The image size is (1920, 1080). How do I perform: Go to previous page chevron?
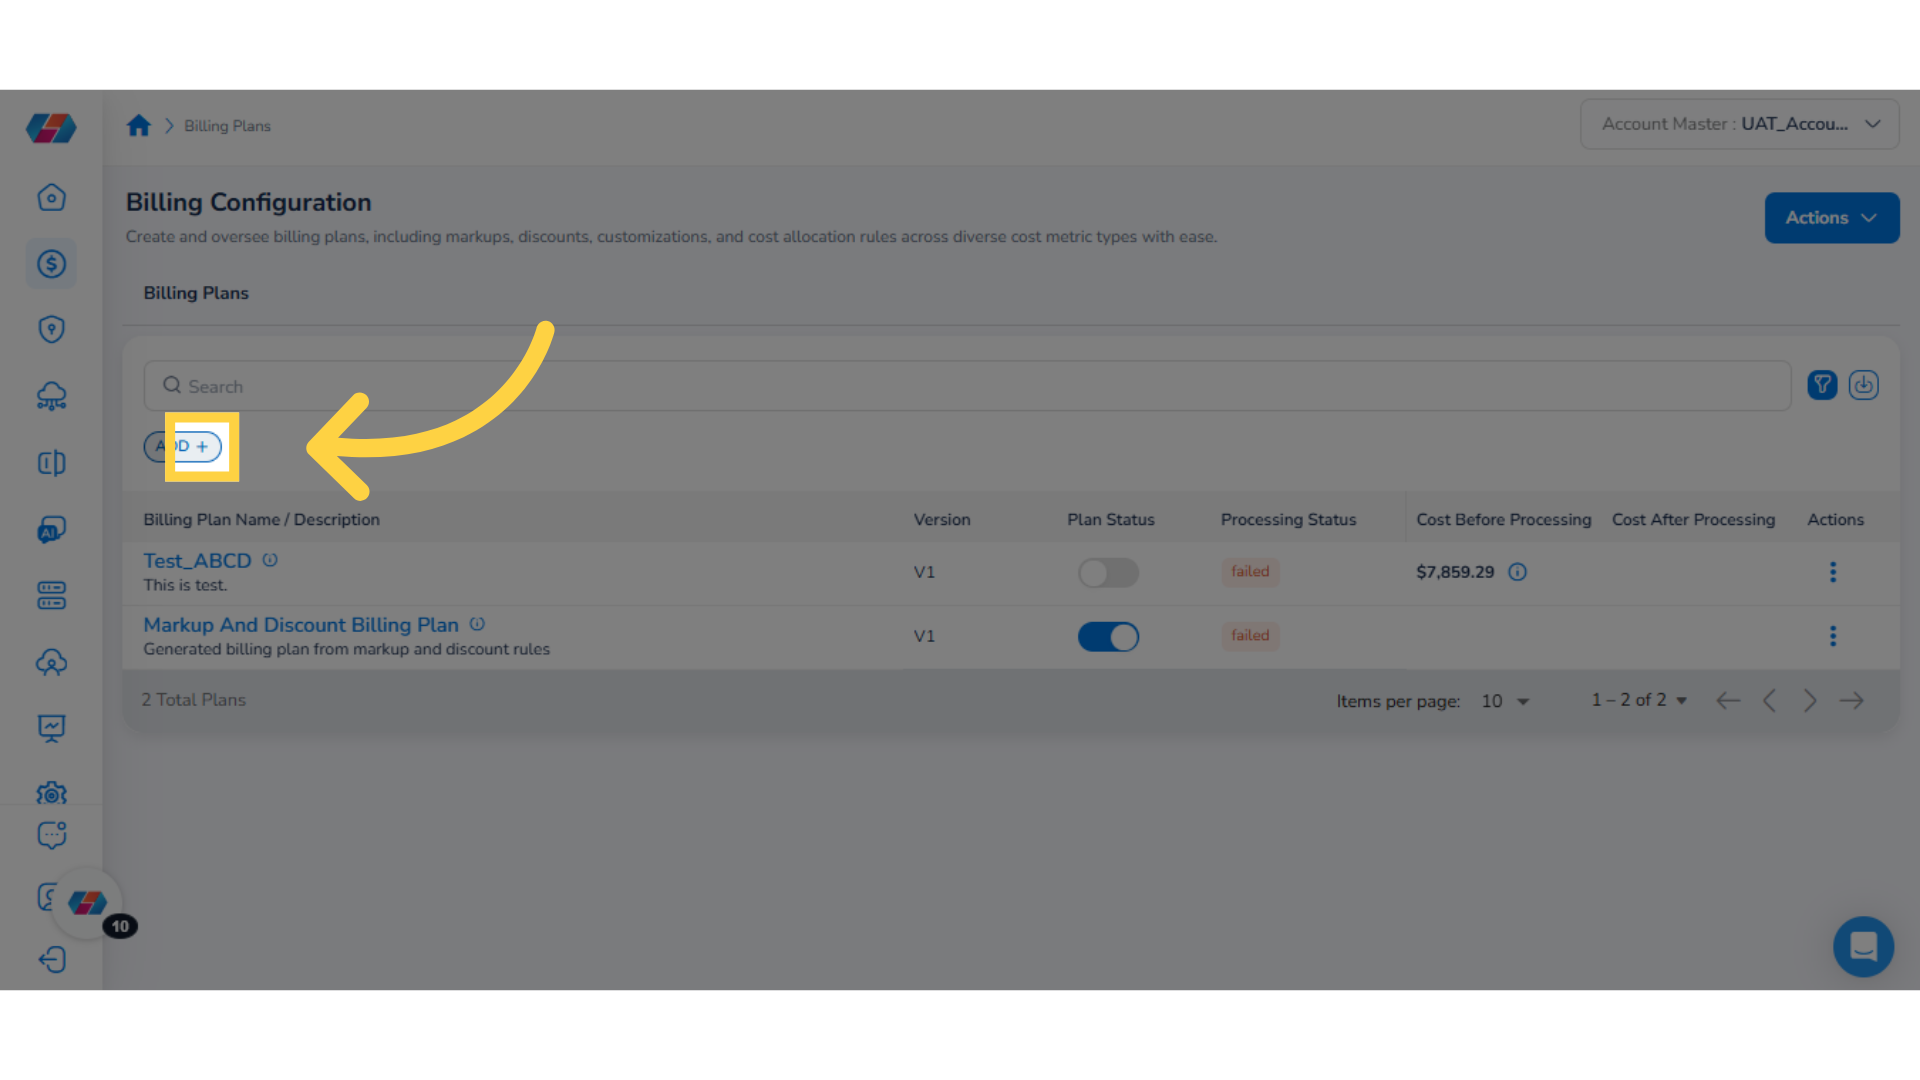1769,701
